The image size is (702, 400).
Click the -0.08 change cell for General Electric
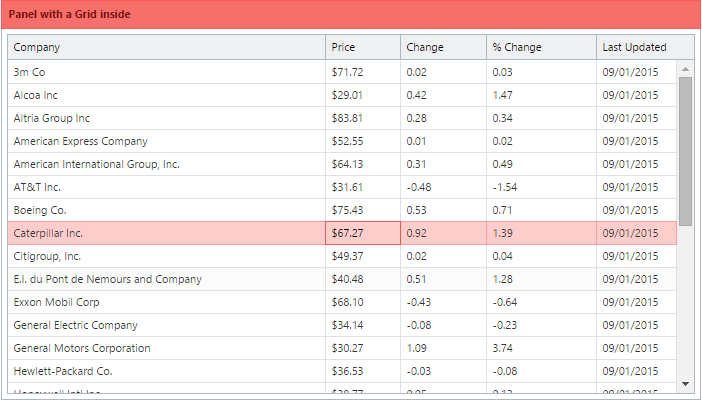click(444, 325)
